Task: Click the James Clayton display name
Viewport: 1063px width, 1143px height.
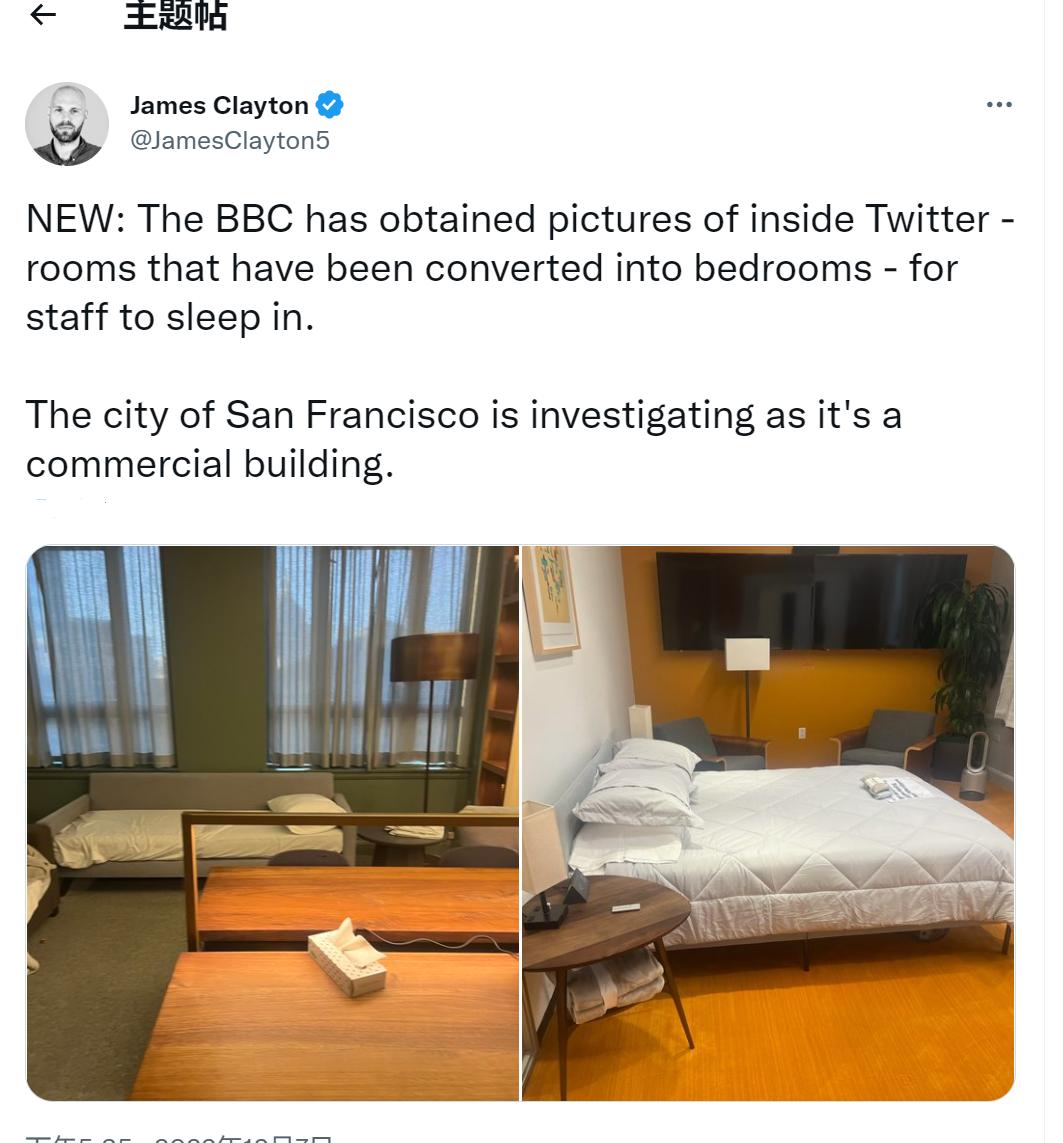Action: [x=219, y=106]
